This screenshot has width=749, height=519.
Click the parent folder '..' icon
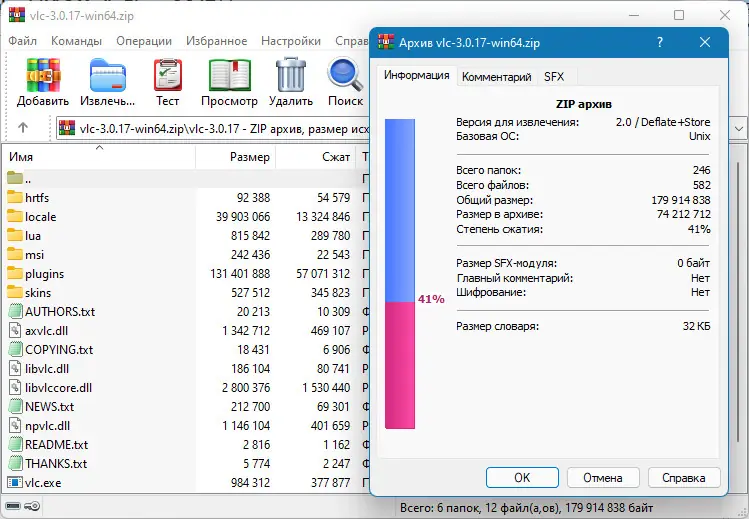coord(15,178)
